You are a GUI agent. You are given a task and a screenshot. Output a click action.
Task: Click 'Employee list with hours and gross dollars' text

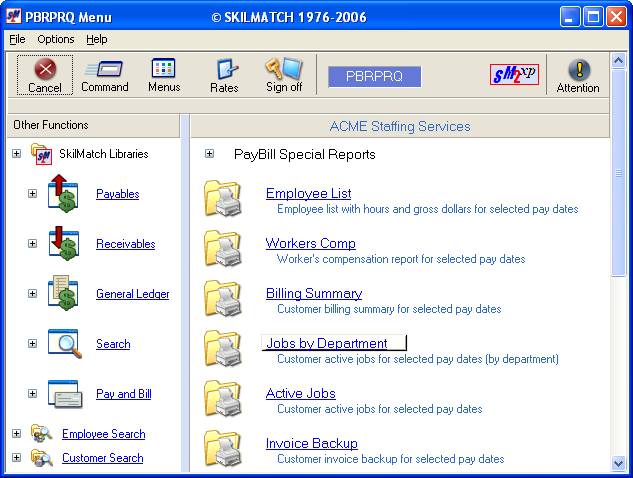[428, 209]
